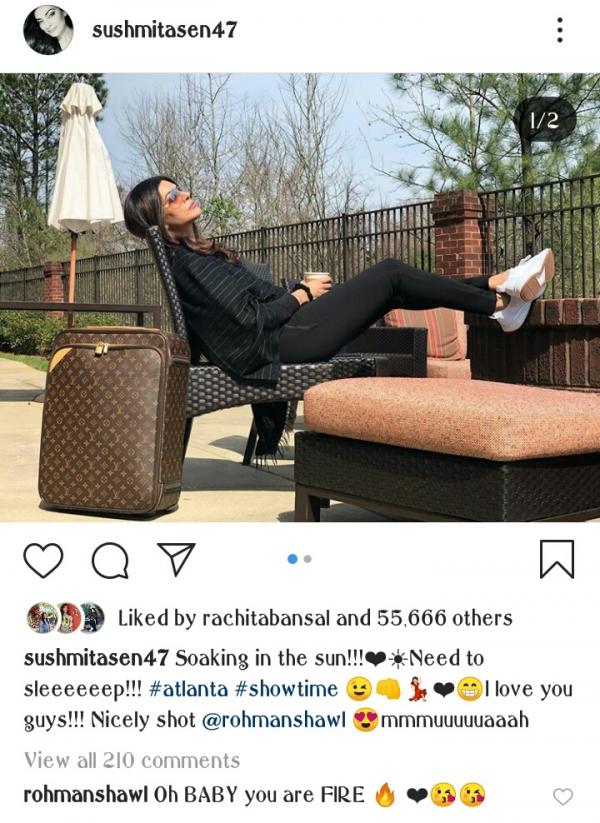Viewport: 600px width, 823px height.
Task: Open the #atlanta hashtag
Action: coord(188,689)
